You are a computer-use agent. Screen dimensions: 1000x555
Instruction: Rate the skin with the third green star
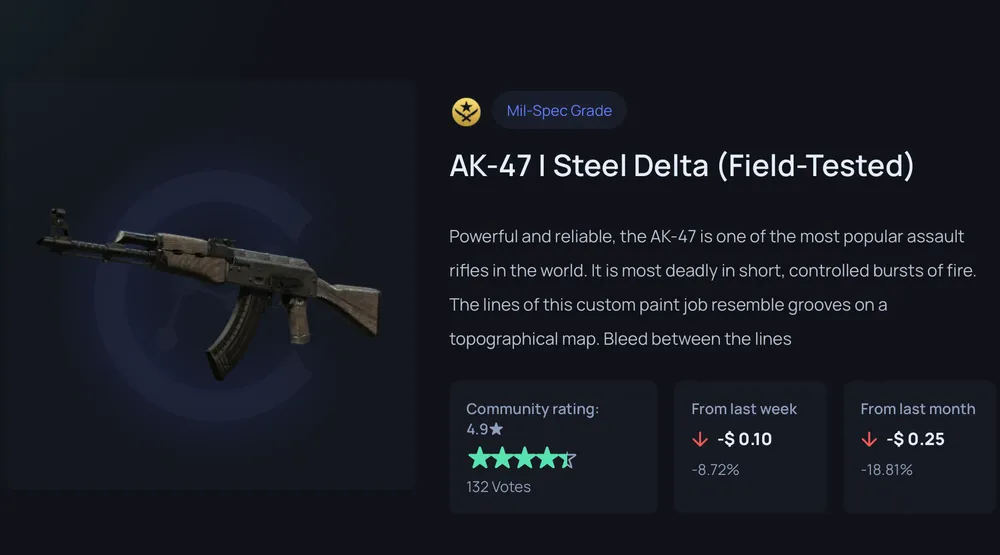(x=525, y=458)
